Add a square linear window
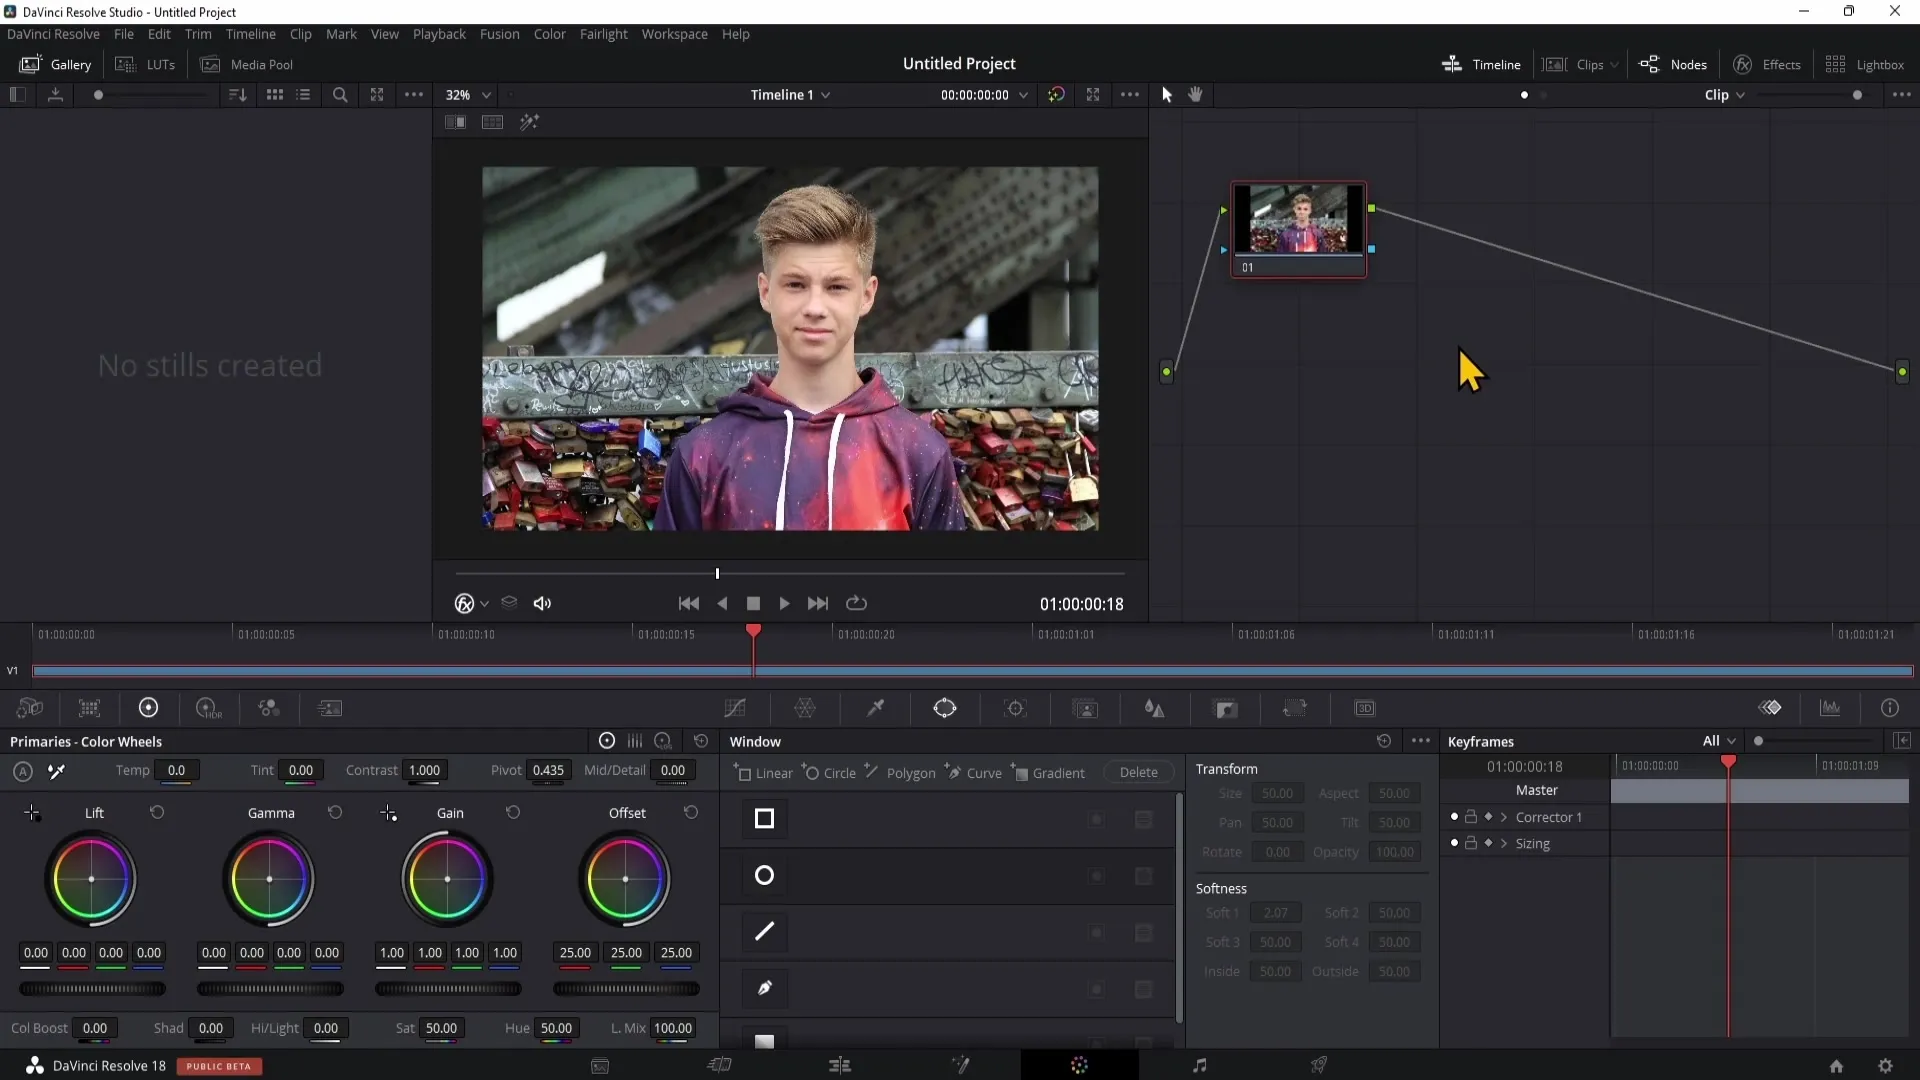This screenshot has height=1080, width=1920. [764, 819]
